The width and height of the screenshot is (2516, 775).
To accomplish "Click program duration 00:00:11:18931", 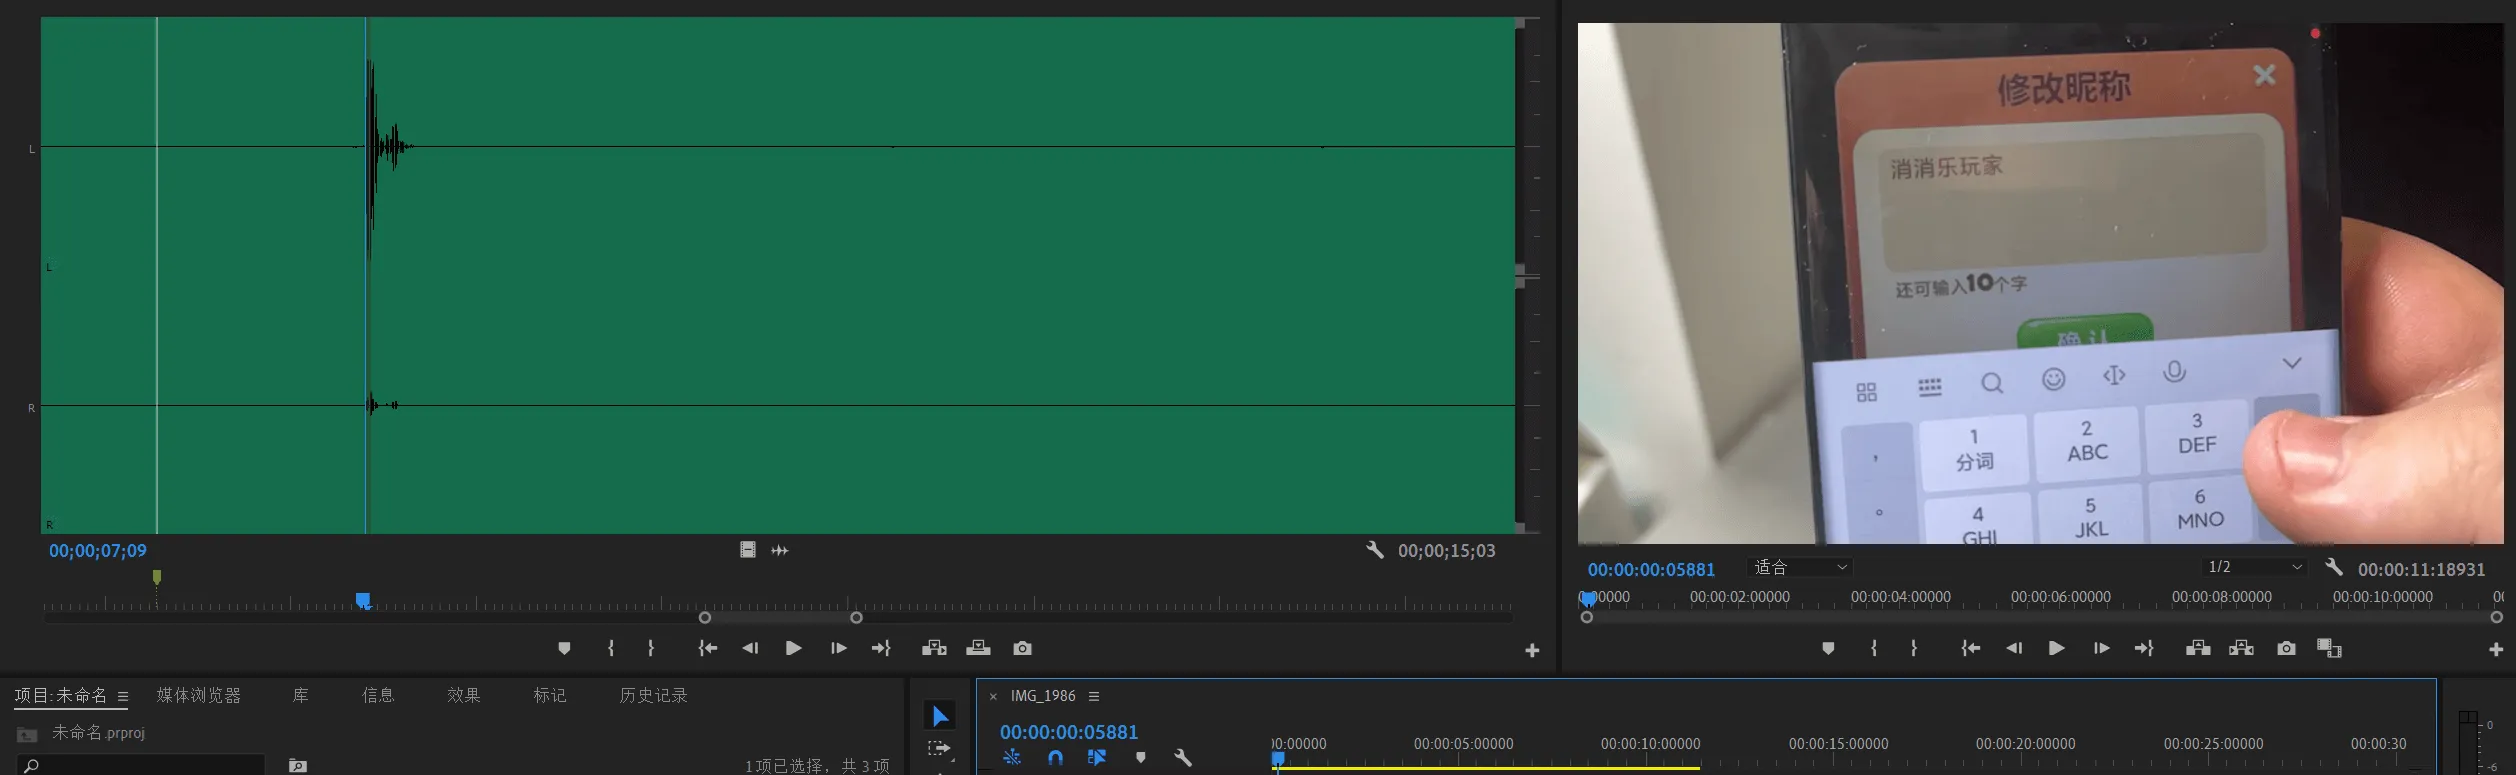I will pos(2421,570).
